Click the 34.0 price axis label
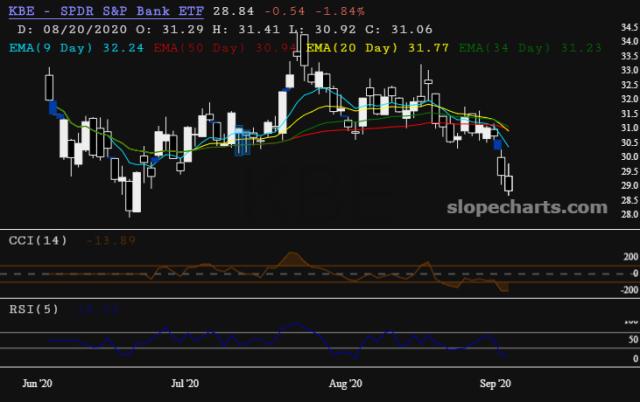Viewport: 640px width, 402px height. [x=626, y=41]
